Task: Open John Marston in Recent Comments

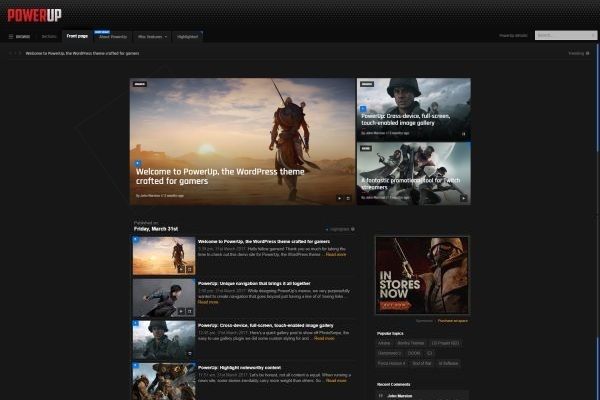Action: tap(399, 396)
